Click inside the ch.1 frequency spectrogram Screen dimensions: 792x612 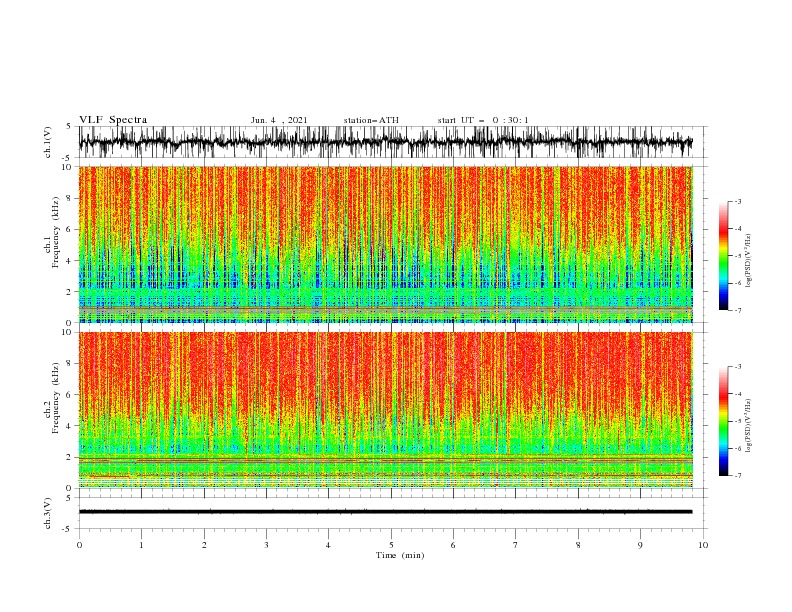[385, 244]
